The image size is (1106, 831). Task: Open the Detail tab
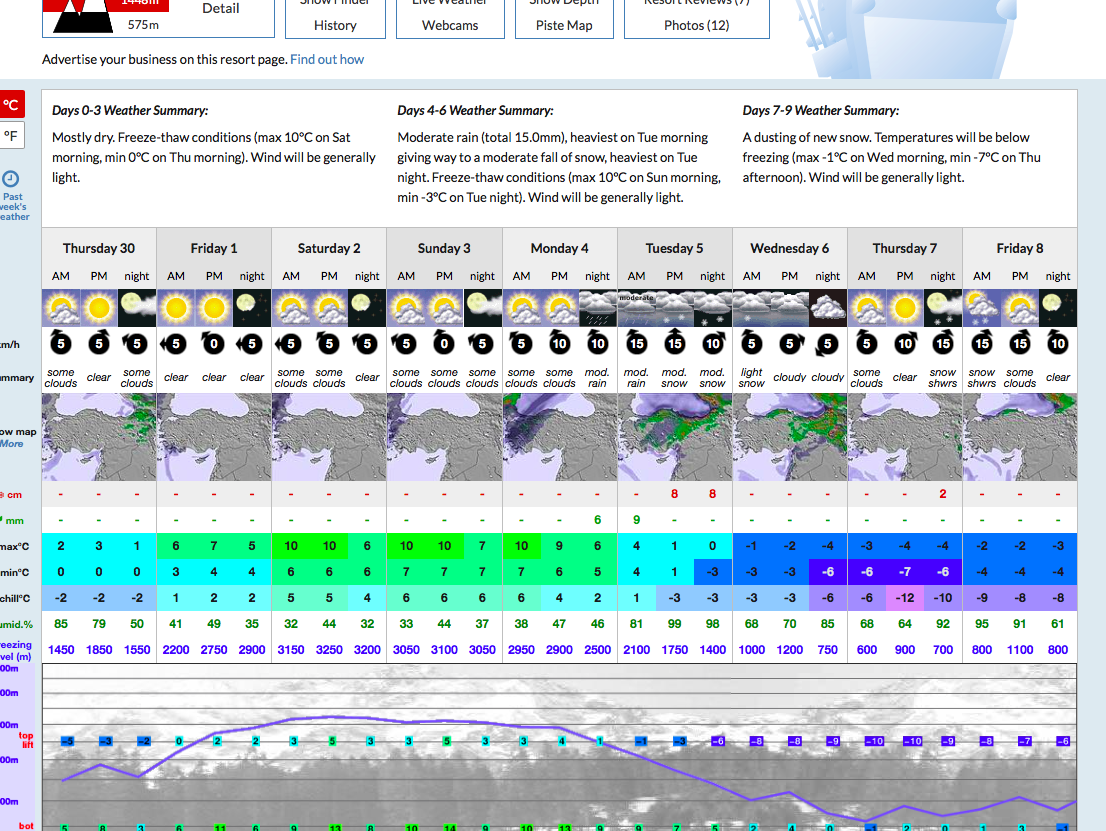click(221, 8)
